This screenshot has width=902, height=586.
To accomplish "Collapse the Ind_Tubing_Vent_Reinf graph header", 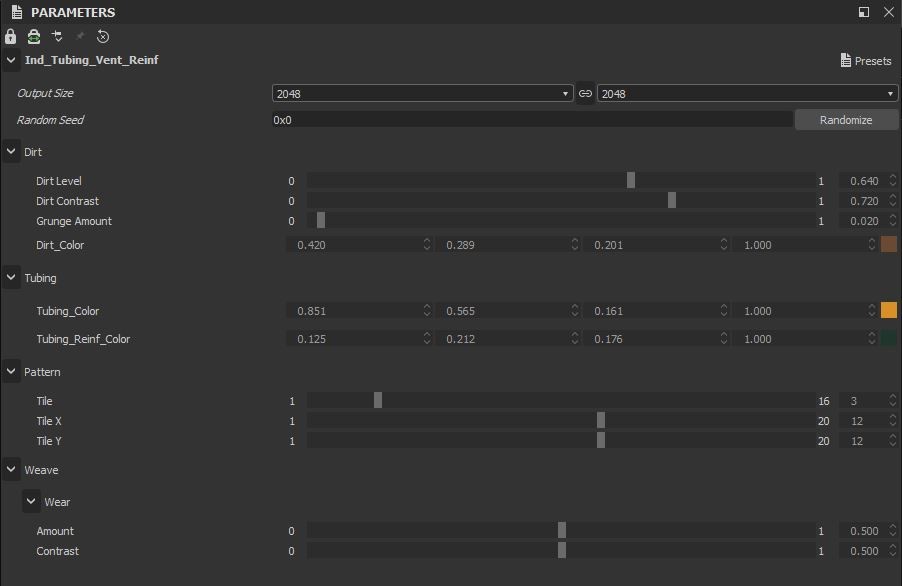I will [x=11, y=60].
